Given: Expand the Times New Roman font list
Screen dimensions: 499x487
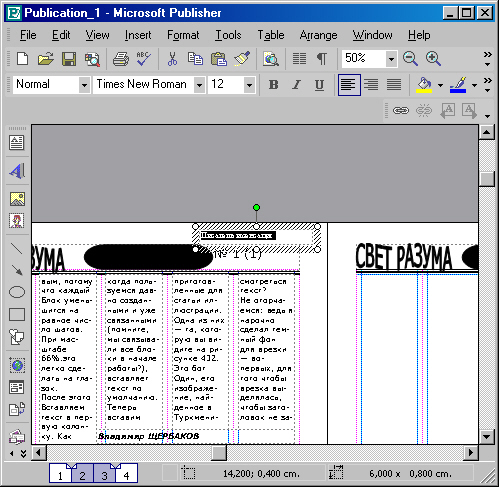Looking at the screenshot, I should 199,85.
